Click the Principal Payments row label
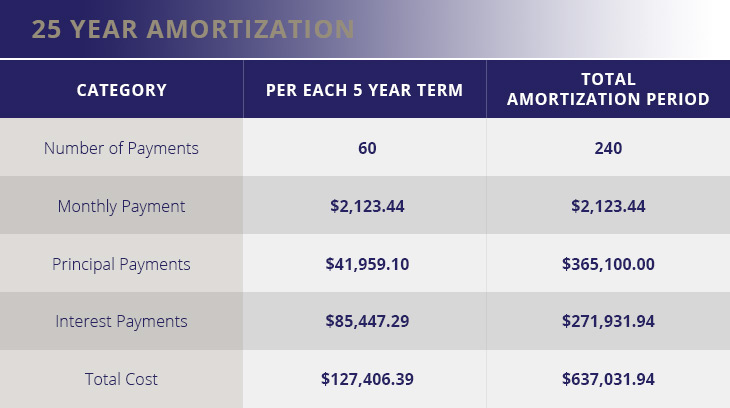This screenshot has height=408, width=730. [122, 264]
